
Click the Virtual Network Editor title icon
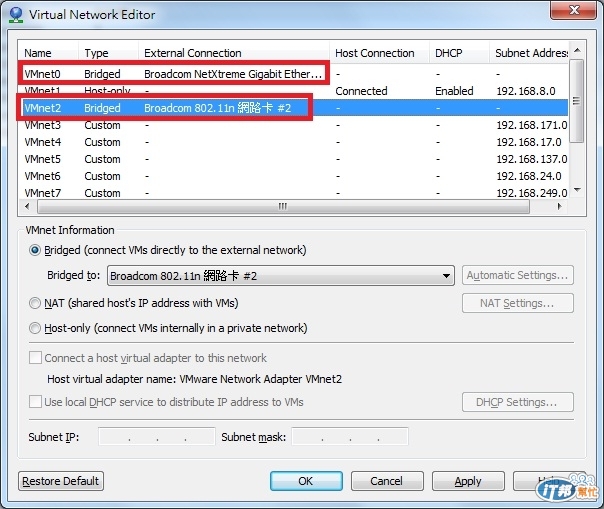[x=16, y=15]
